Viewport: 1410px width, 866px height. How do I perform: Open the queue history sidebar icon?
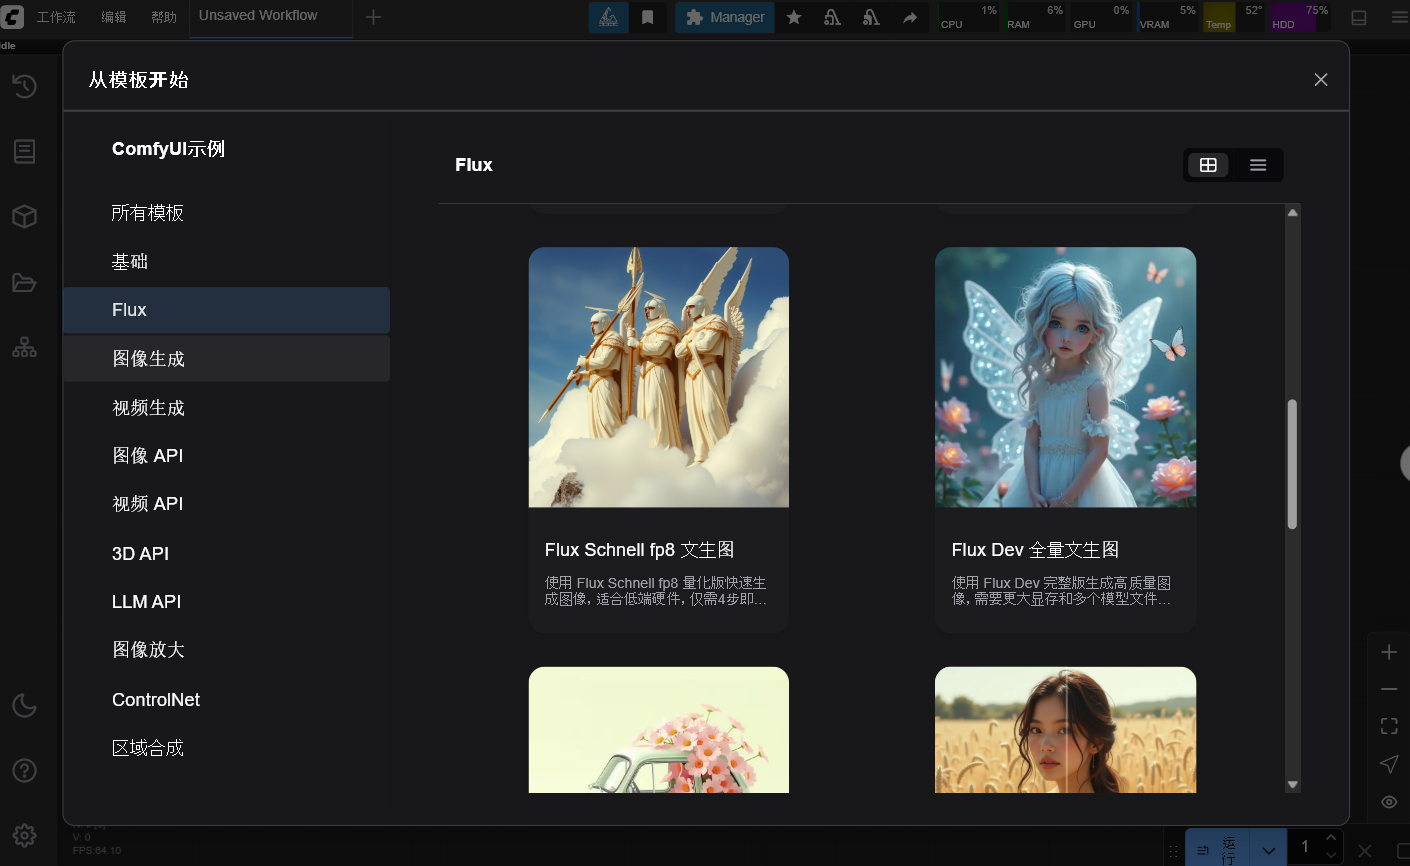(25, 86)
